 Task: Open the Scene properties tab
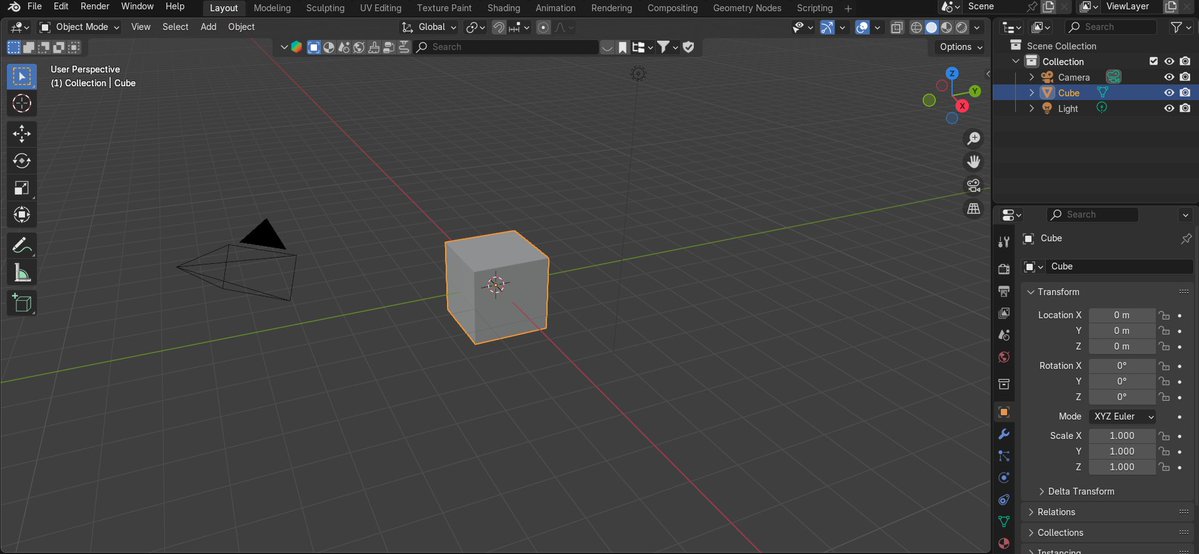[1004, 335]
